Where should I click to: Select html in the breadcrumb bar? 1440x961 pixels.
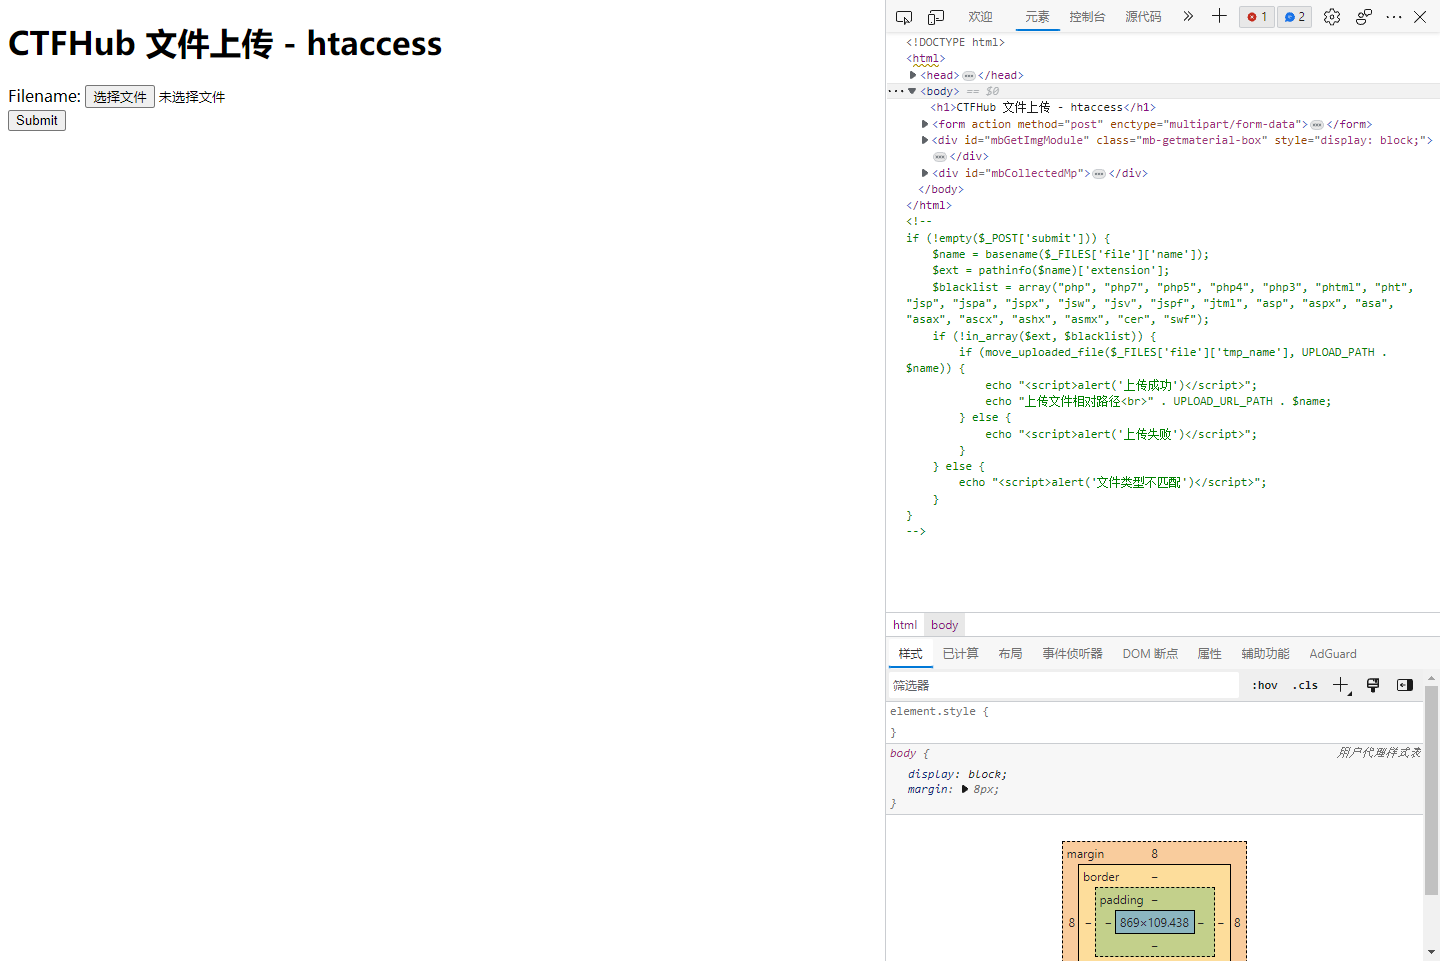tap(905, 625)
